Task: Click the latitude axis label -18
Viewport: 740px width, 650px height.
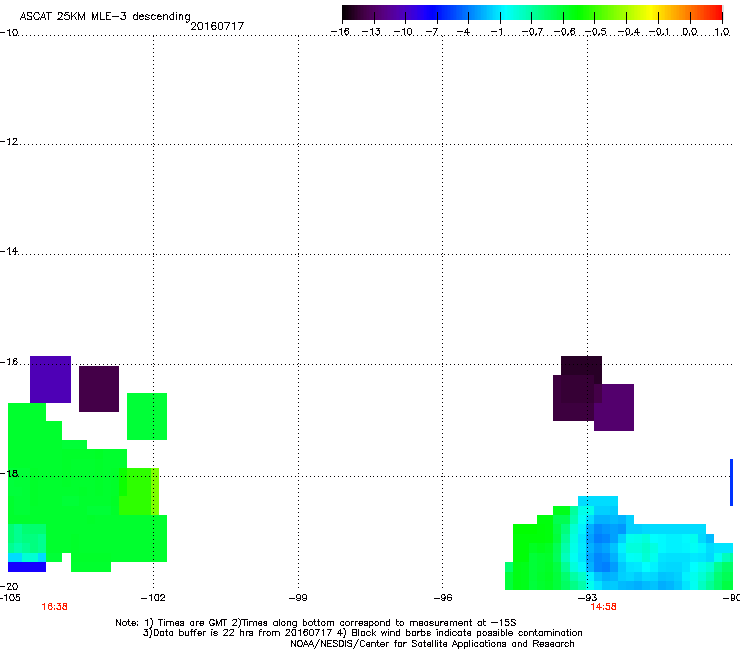Action: pos(9,473)
